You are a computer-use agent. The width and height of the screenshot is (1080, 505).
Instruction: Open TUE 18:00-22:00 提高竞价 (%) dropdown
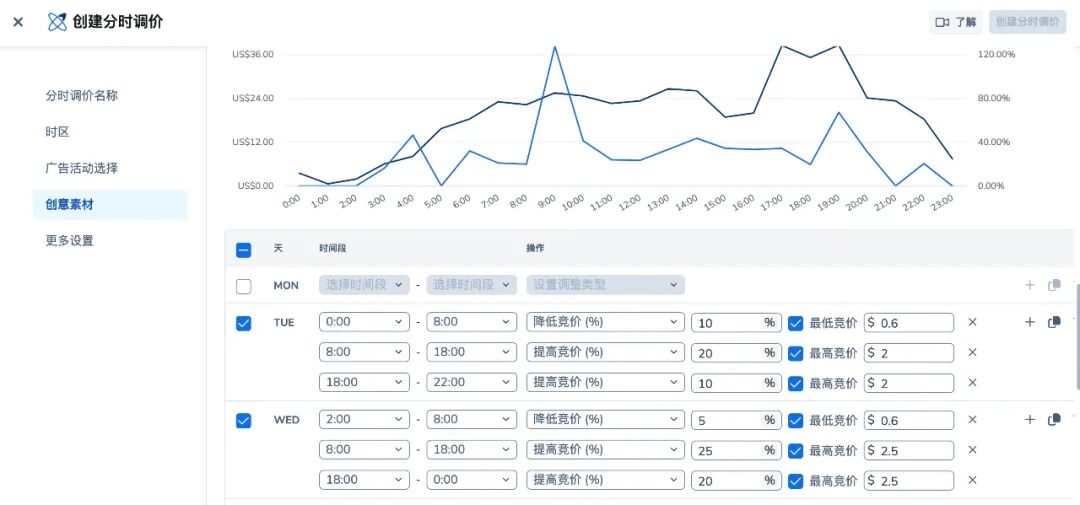coord(605,382)
